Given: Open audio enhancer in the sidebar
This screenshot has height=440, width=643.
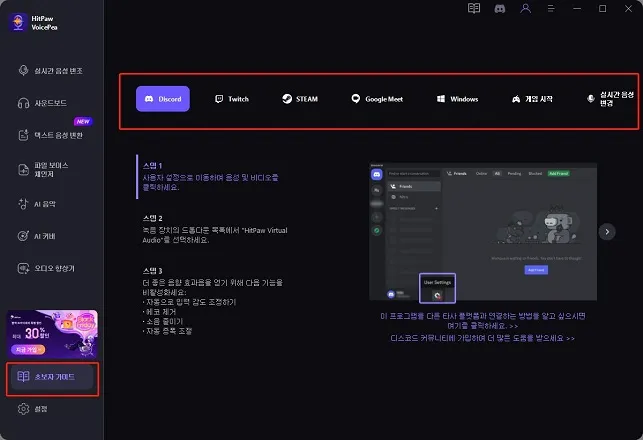Looking at the screenshot, I should (x=46, y=269).
